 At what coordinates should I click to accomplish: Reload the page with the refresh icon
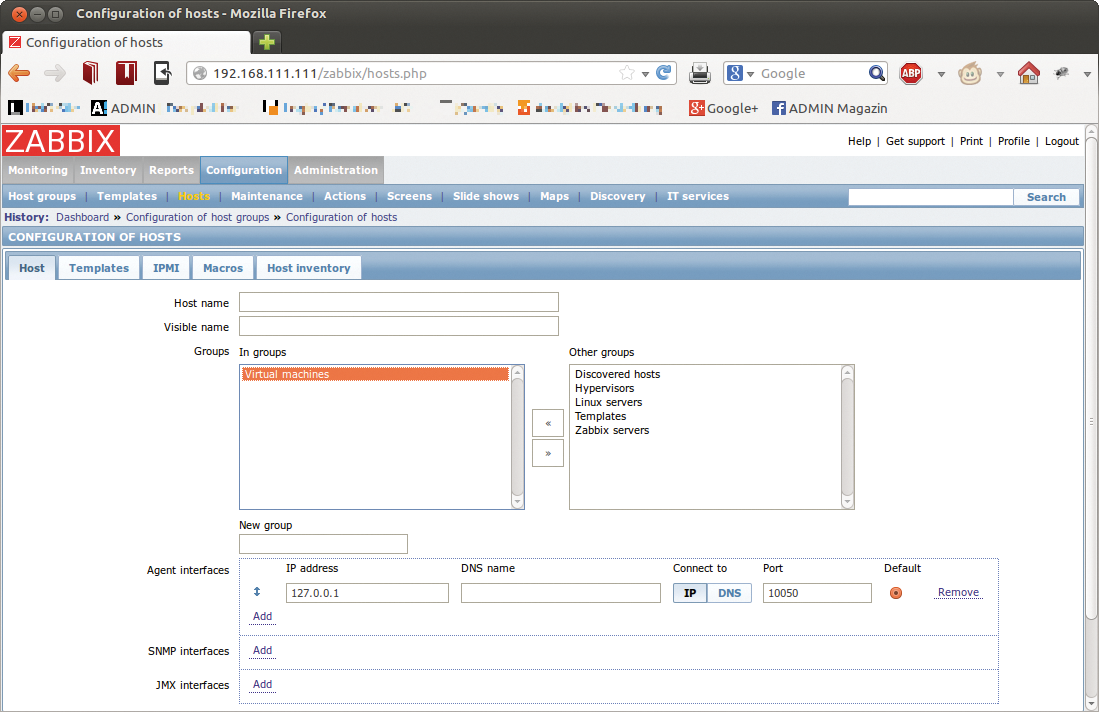(663, 73)
